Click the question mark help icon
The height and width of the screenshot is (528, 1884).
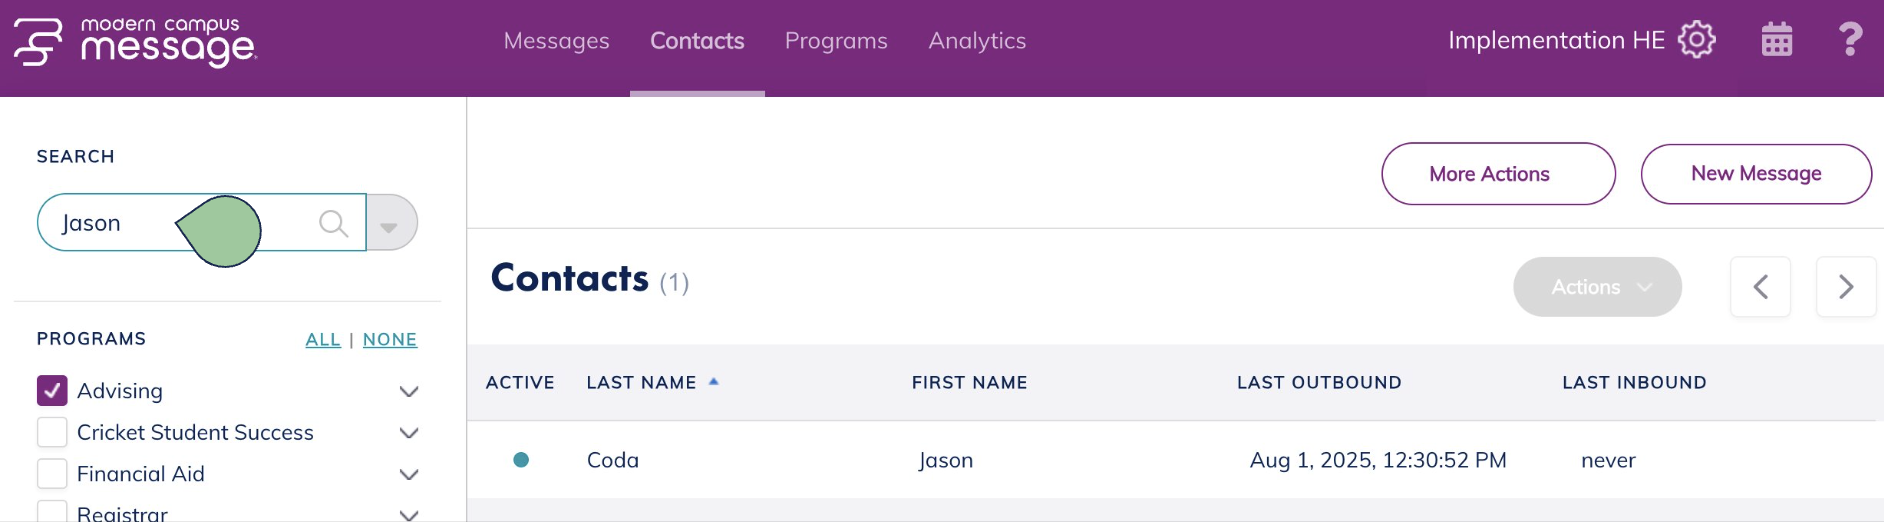click(1850, 40)
